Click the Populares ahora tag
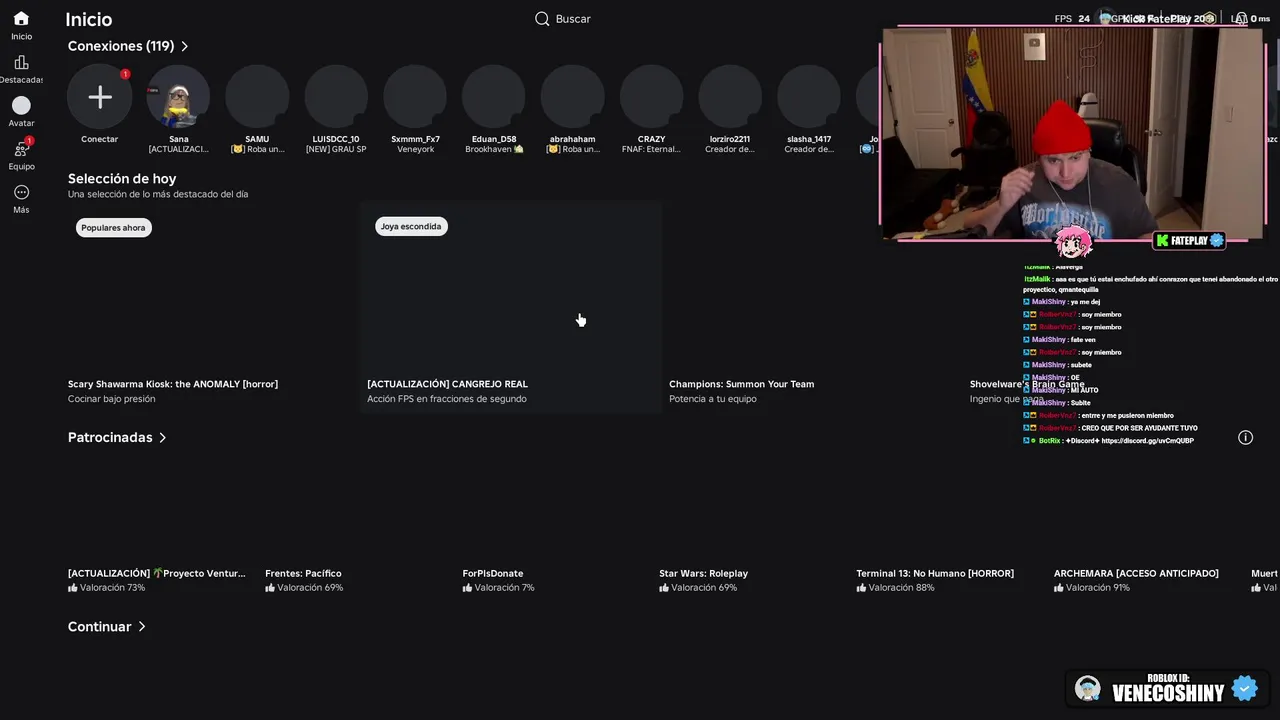Screen dimensions: 1280x720 [113, 227]
